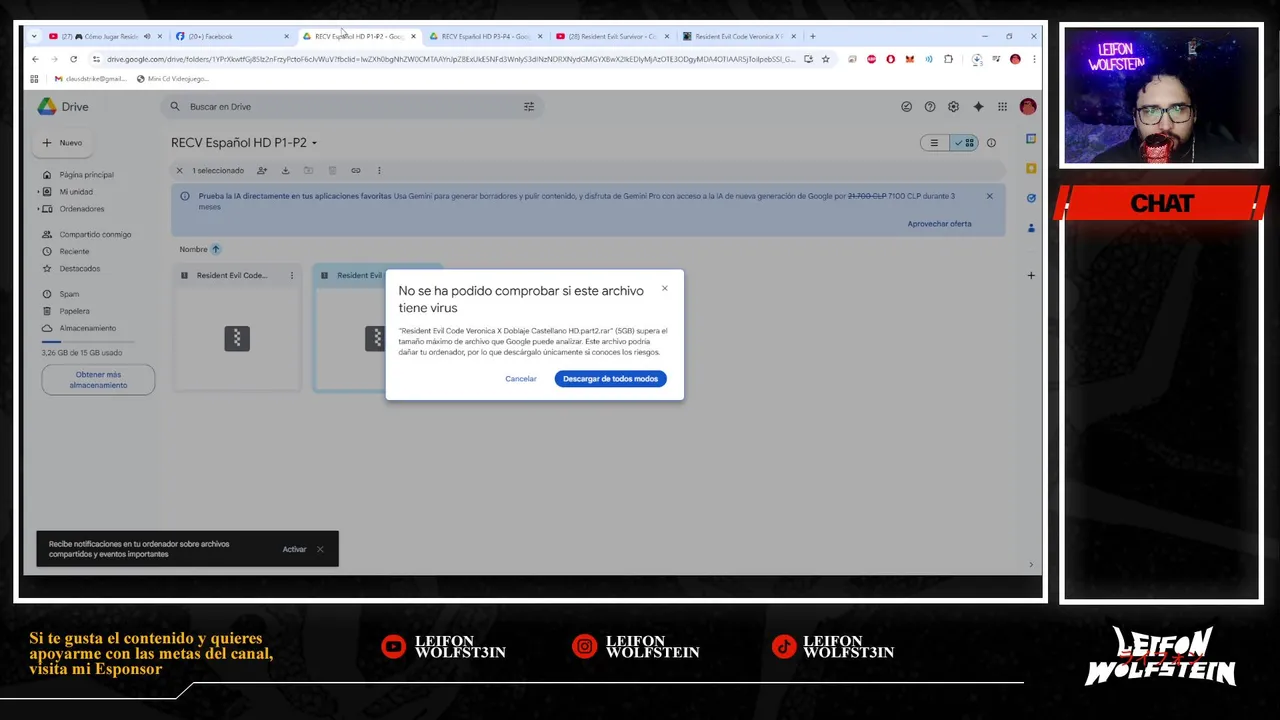Confirm with 'Descargar de todos modos' button
The width and height of the screenshot is (1280, 720).
click(610, 379)
